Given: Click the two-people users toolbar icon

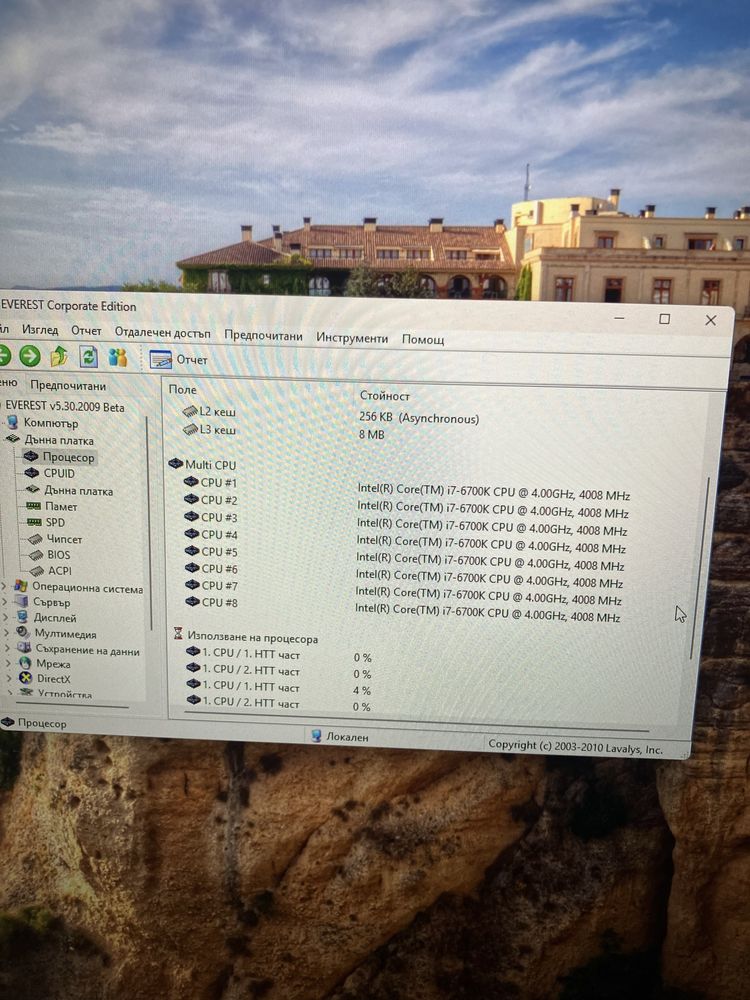Looking at the screenshot, I should (117, 357).
